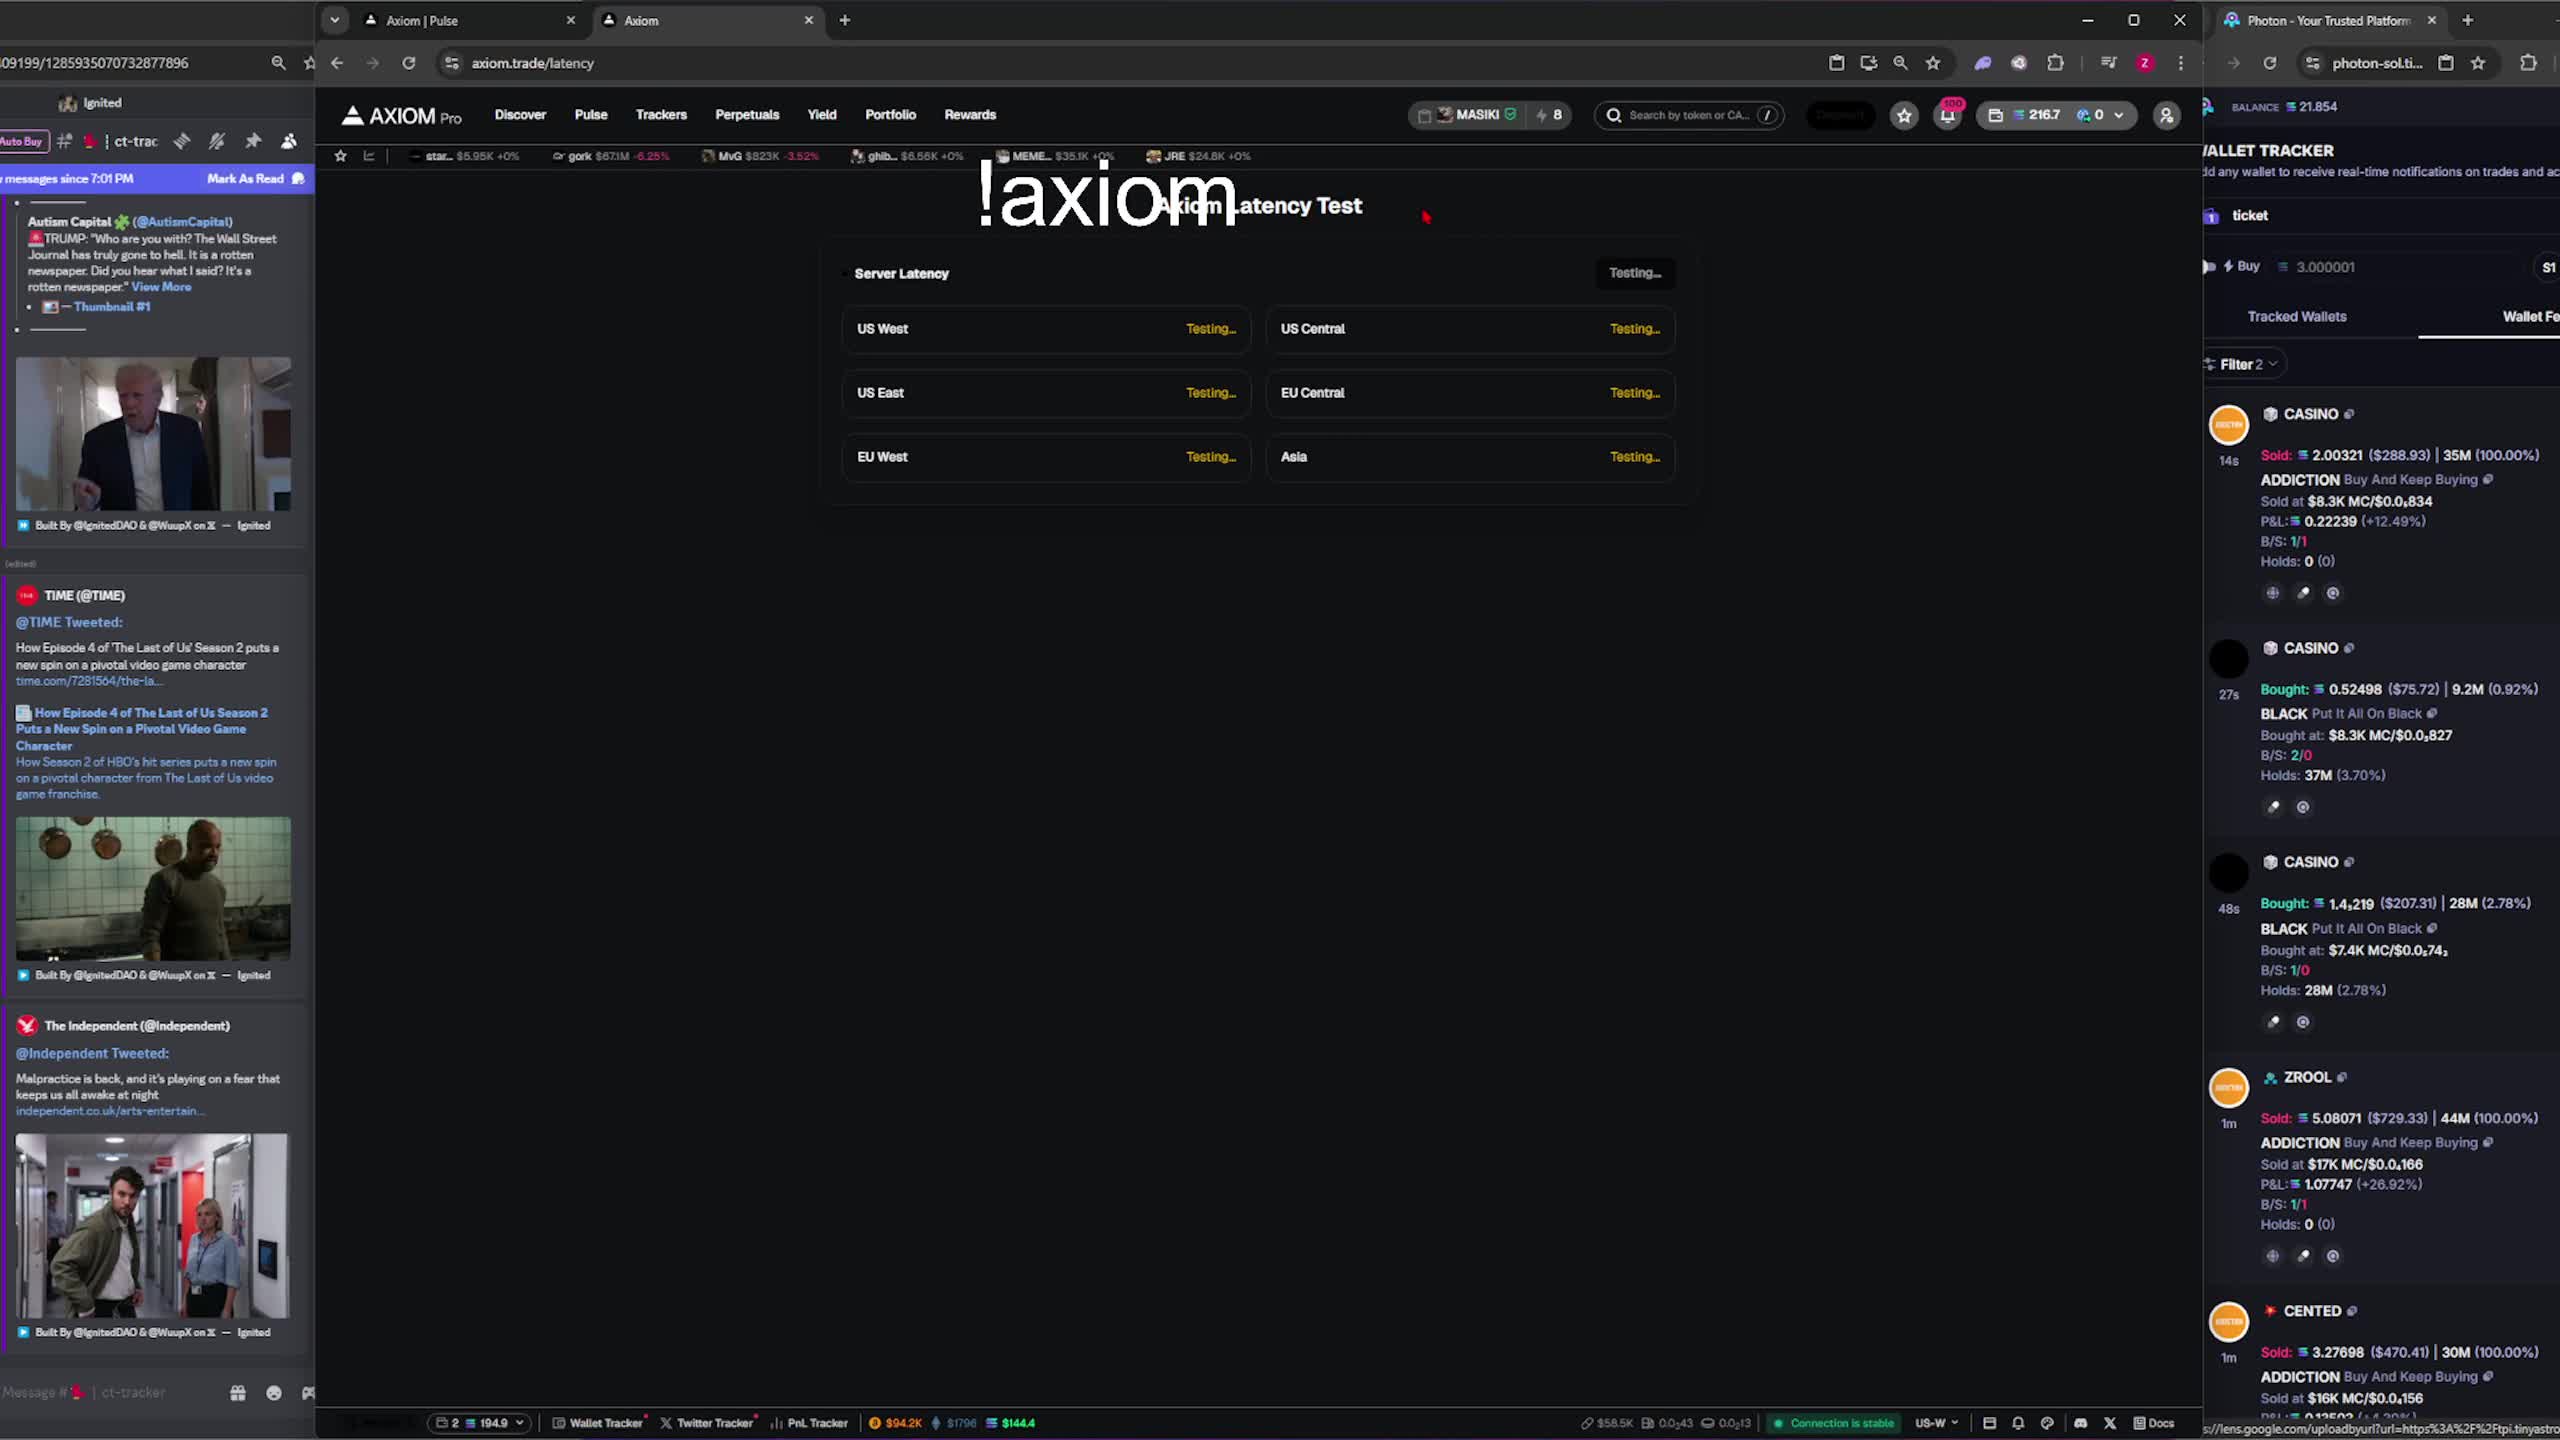
Task: Open the Discord icon in bottom bar
Action: point(2081,1423)
